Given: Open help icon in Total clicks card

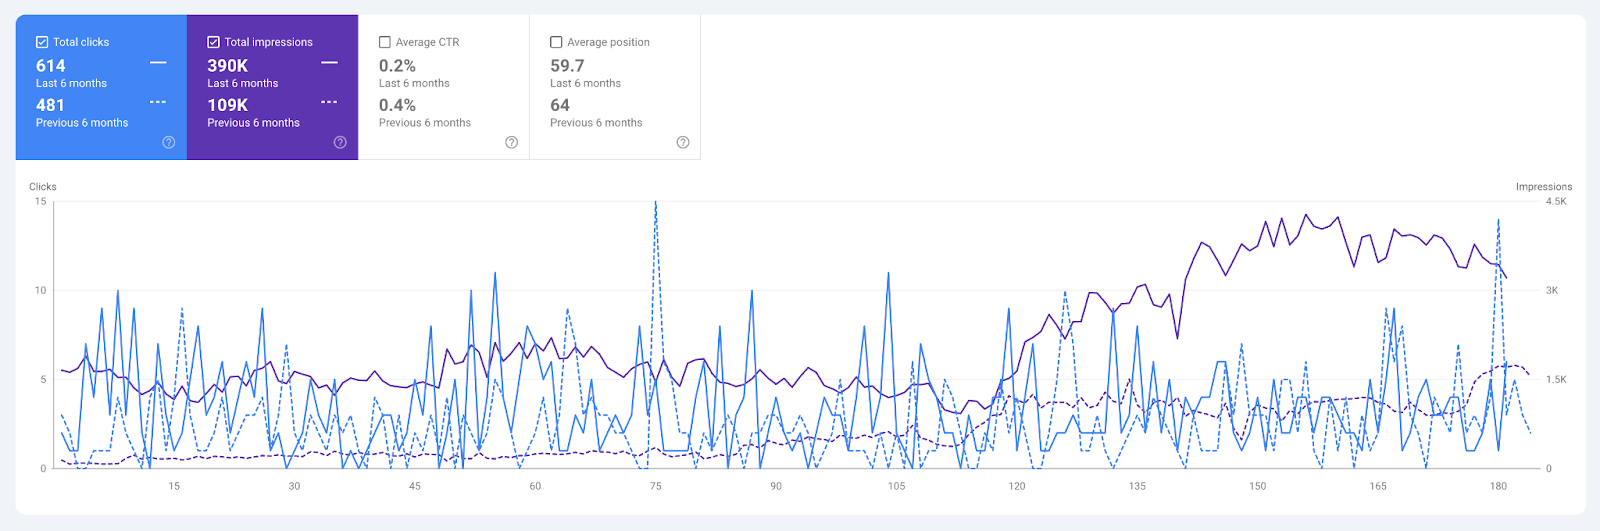Looking at the screenshot, I should coord(169,142).
